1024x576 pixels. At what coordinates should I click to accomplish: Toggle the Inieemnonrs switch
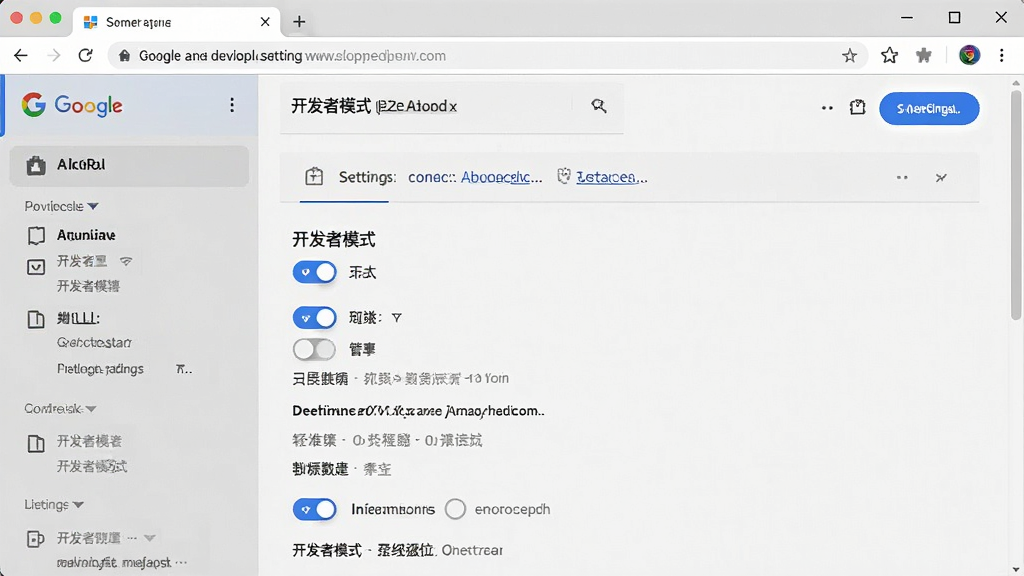click(314, 509)
